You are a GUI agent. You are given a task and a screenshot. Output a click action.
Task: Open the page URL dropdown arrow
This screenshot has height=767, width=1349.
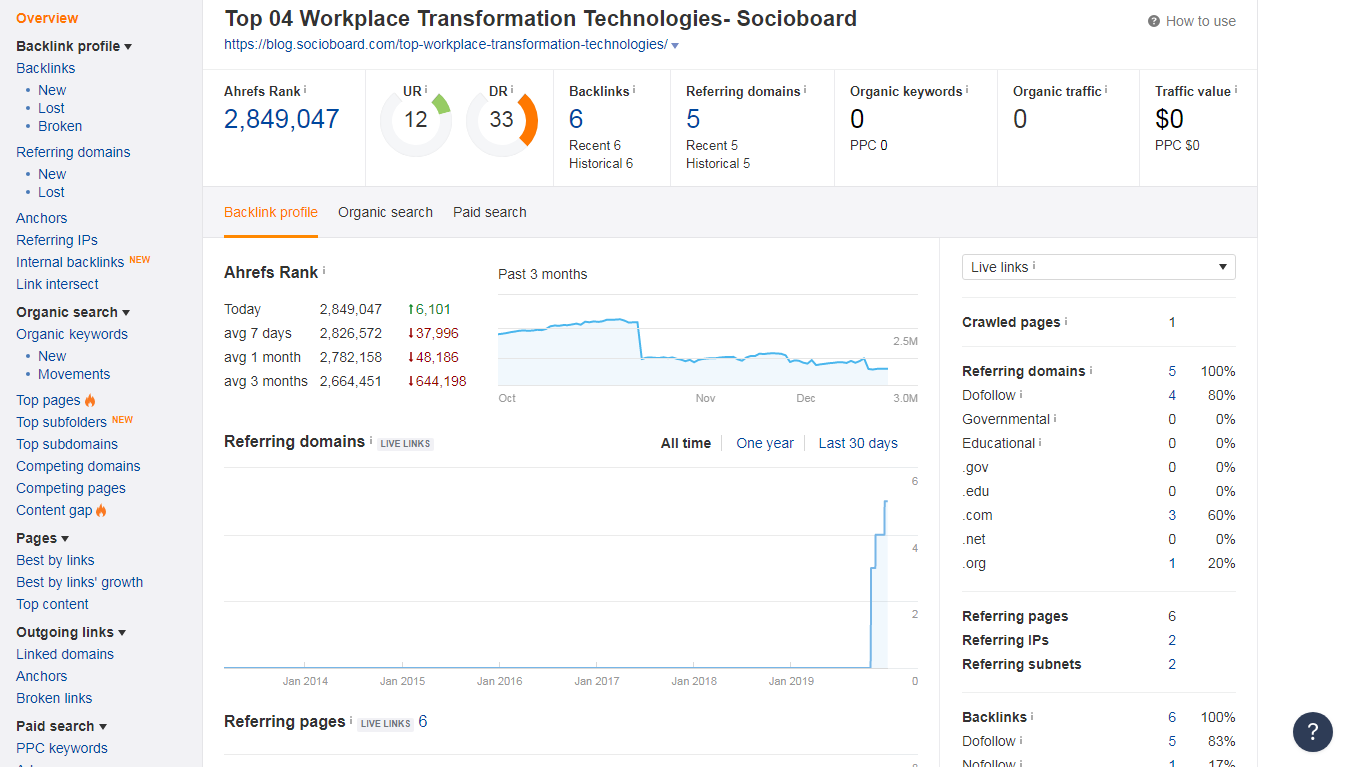tap(675, 46)
